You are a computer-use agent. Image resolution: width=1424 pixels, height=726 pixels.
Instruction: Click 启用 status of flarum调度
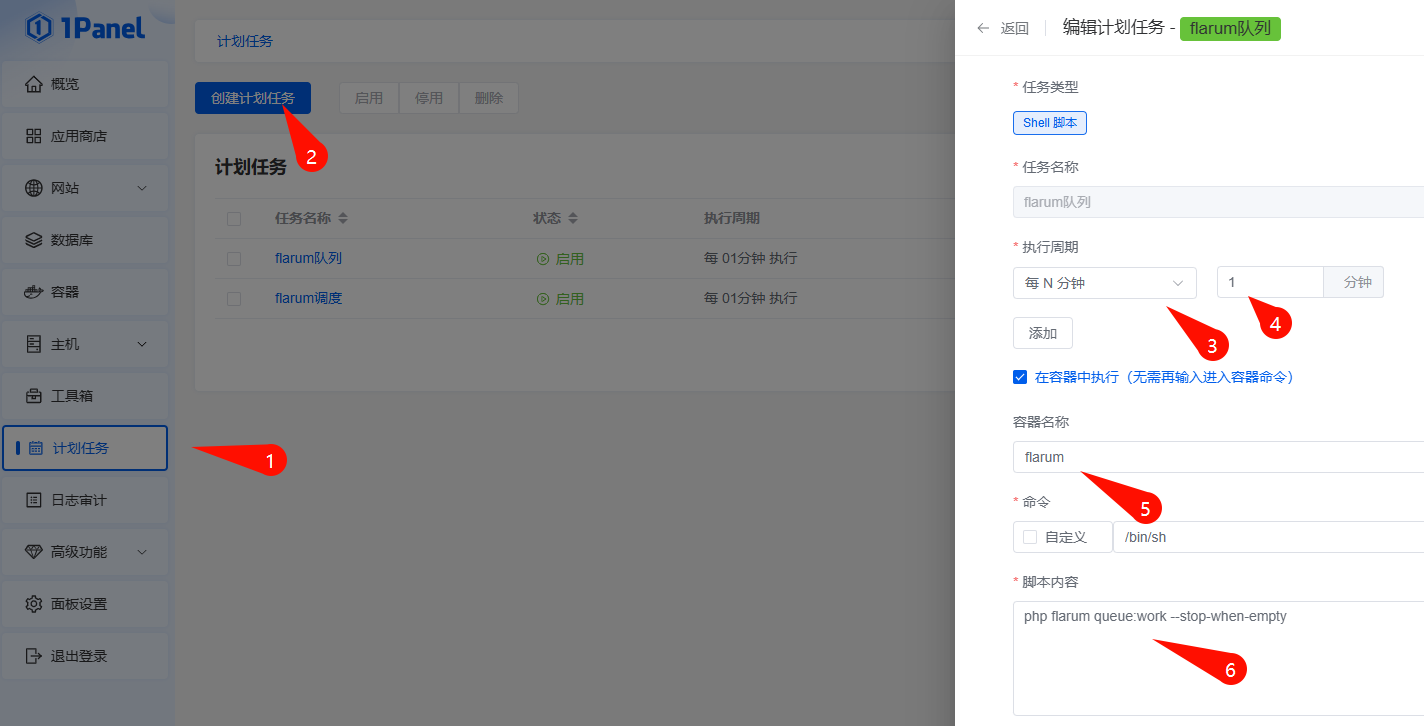click(560, 298)
